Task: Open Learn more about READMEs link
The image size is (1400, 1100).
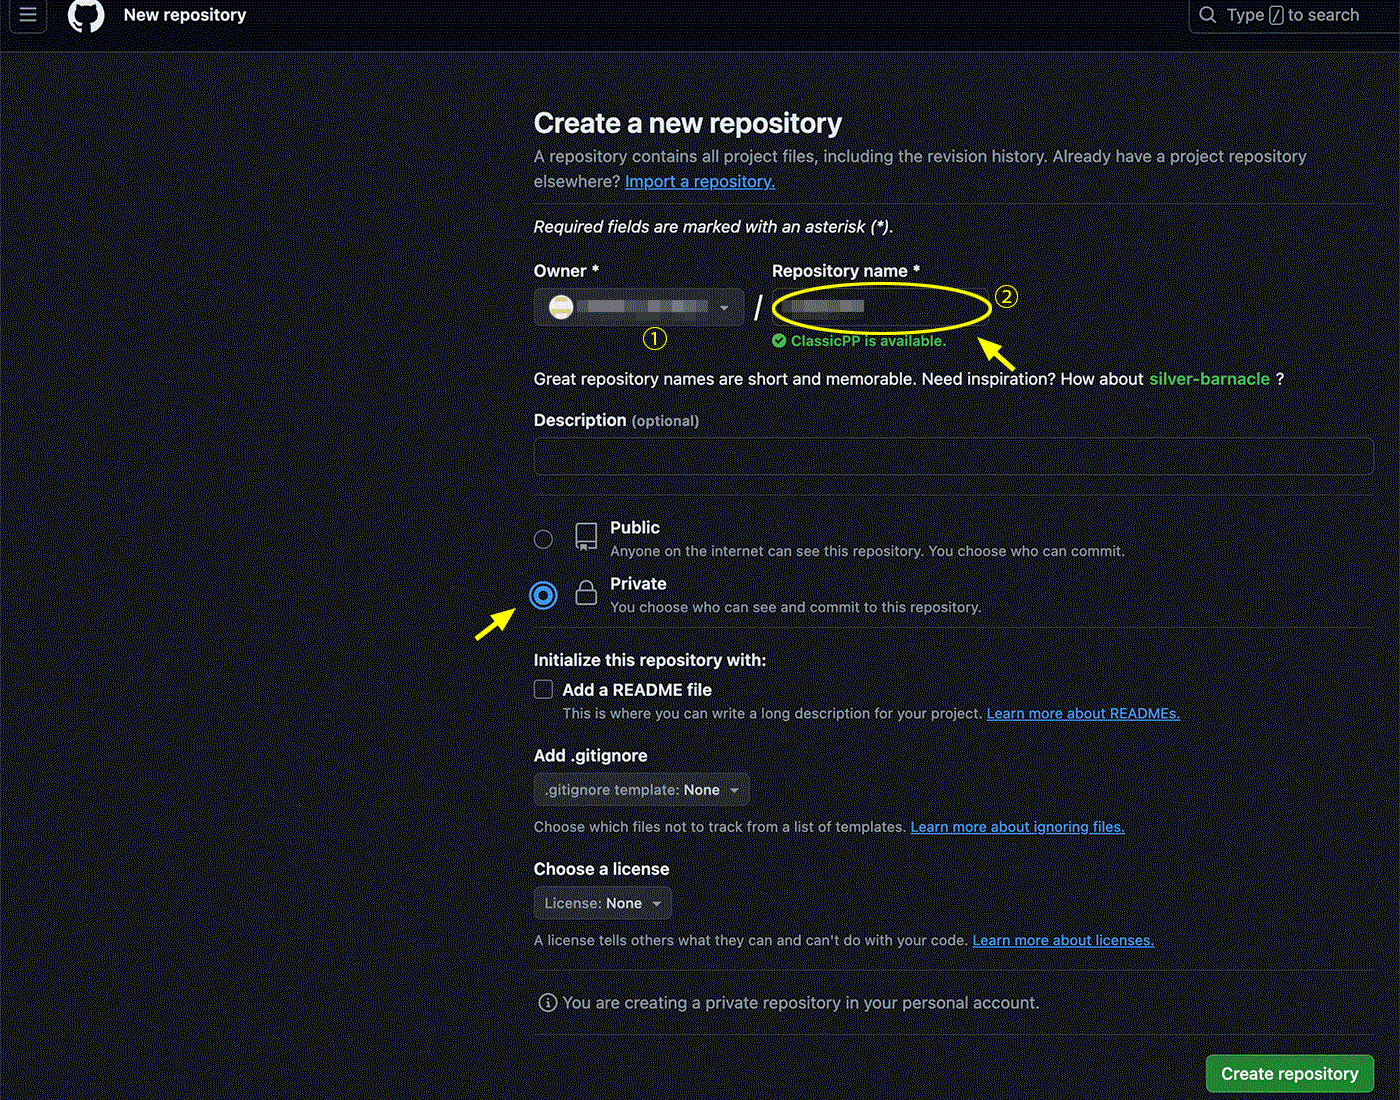Action: click(1083, 713)
